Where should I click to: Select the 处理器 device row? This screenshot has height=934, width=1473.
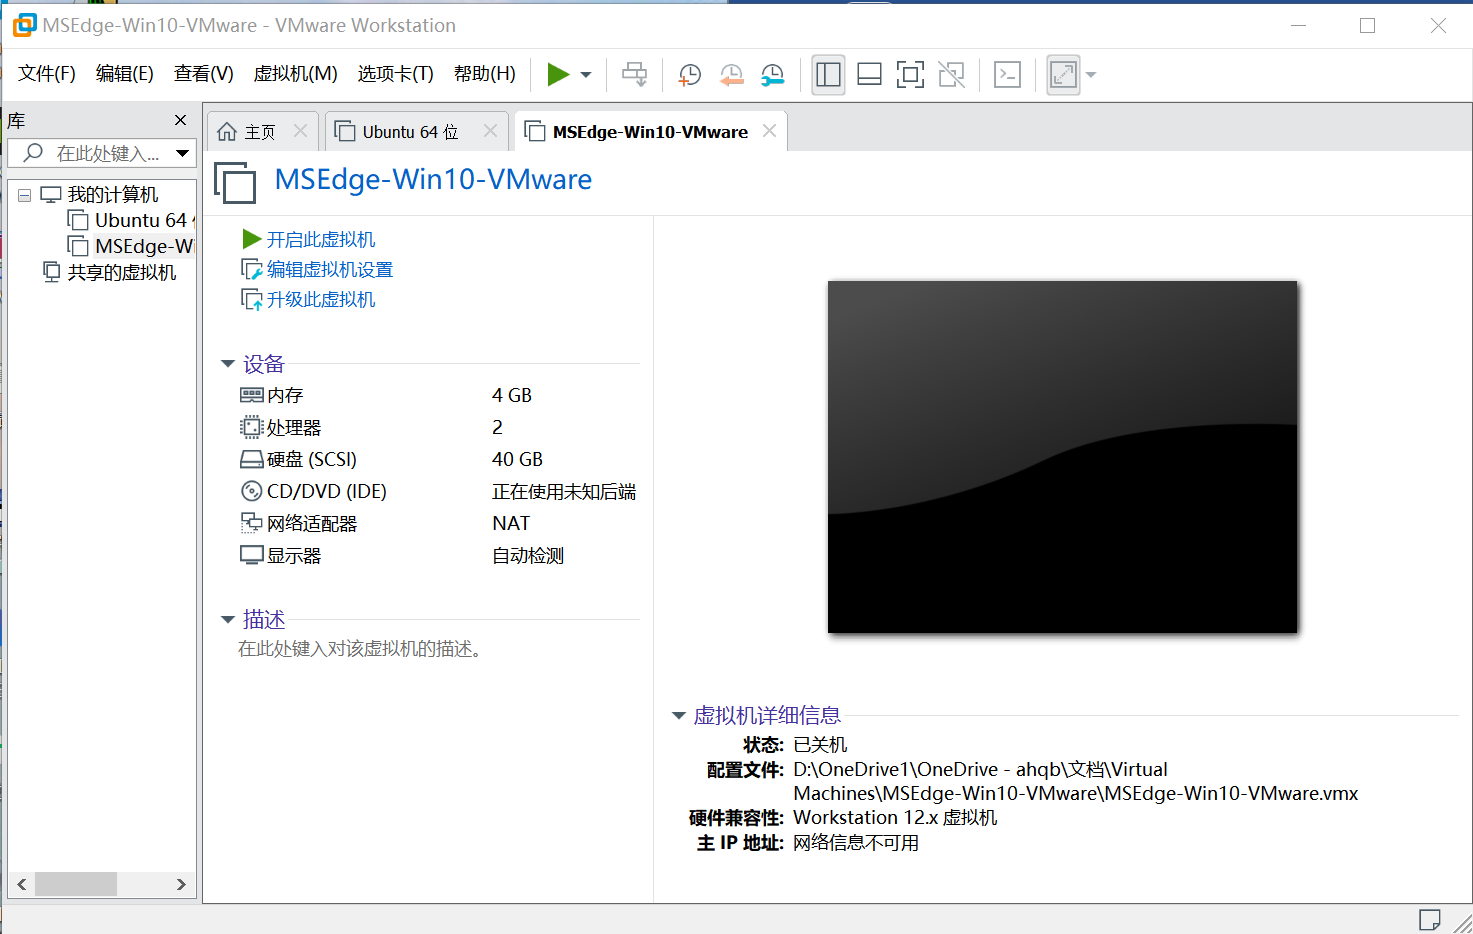point(438,427)
